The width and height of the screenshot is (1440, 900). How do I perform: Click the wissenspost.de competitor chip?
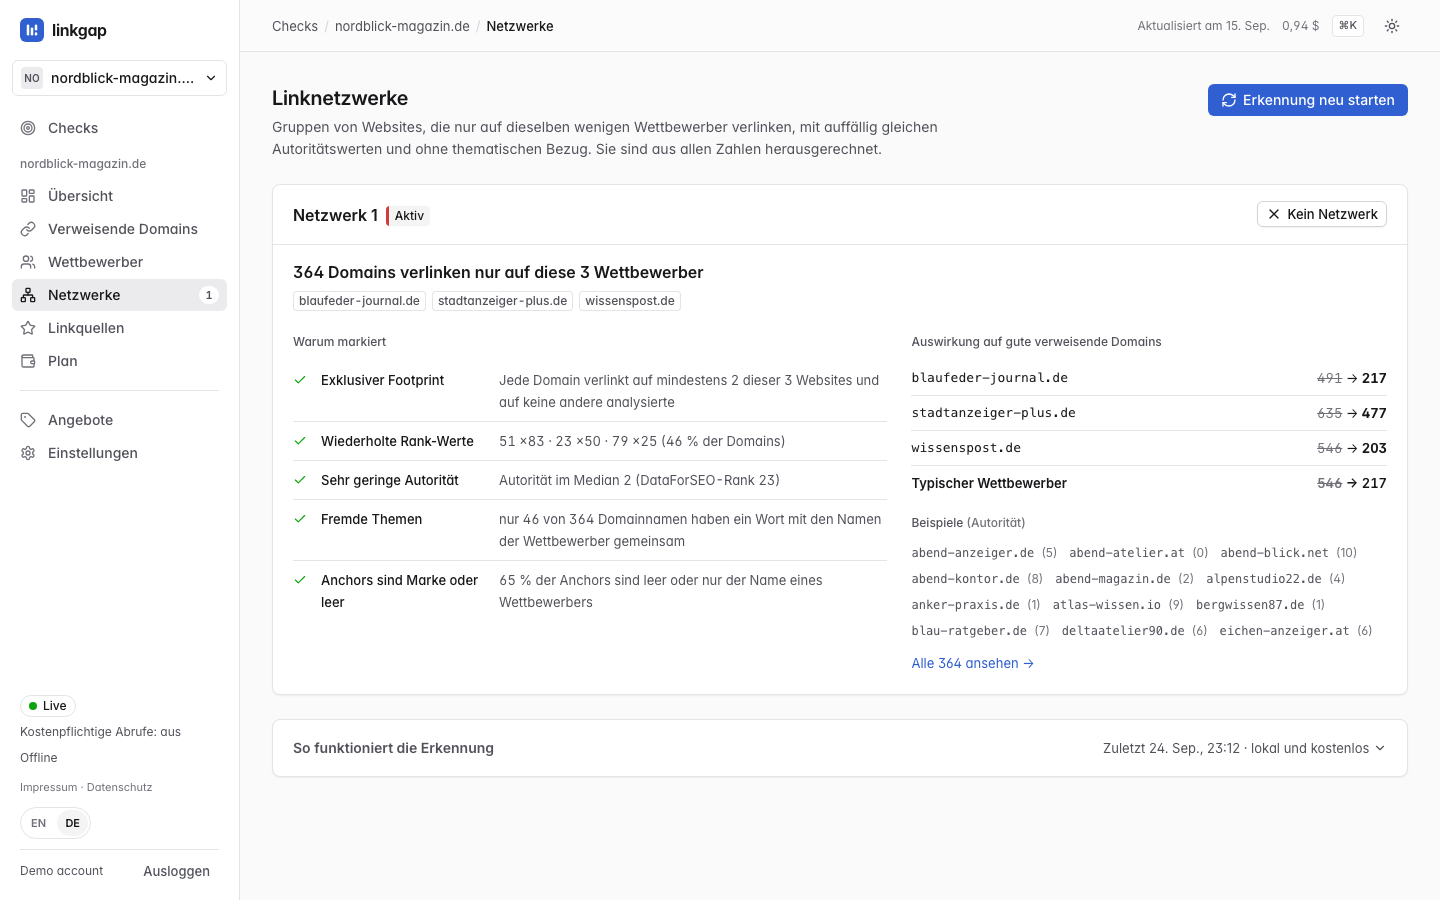pyautogui.click(x=630, y=301)
